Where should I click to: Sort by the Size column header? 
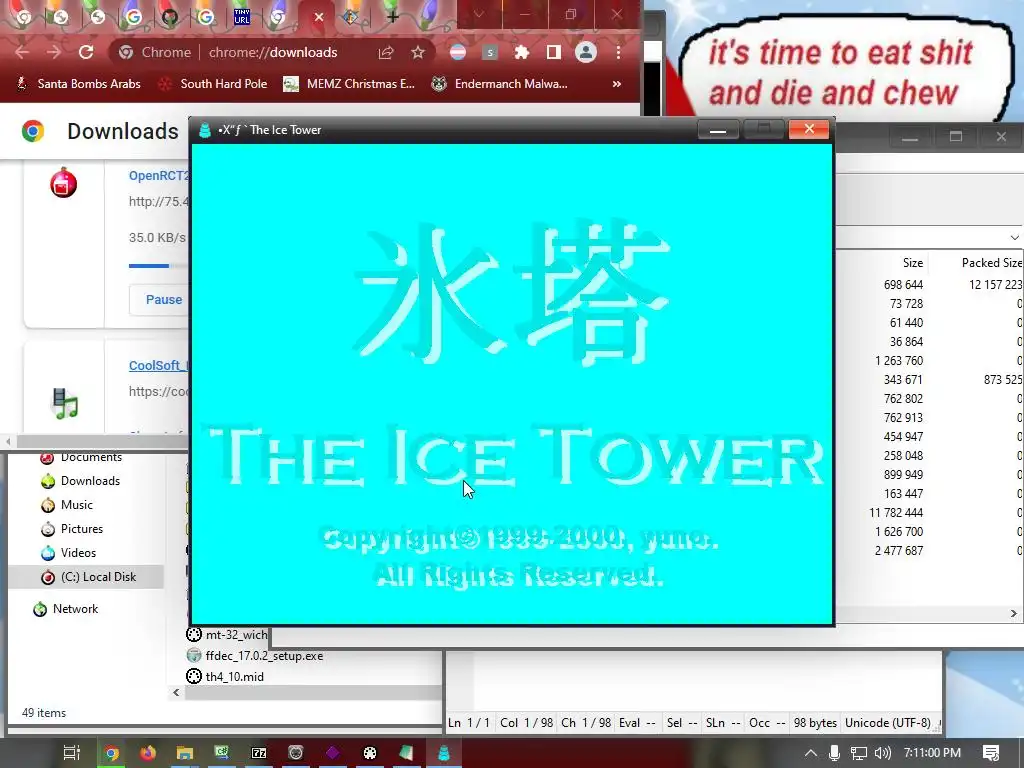(x=913, y=263)
